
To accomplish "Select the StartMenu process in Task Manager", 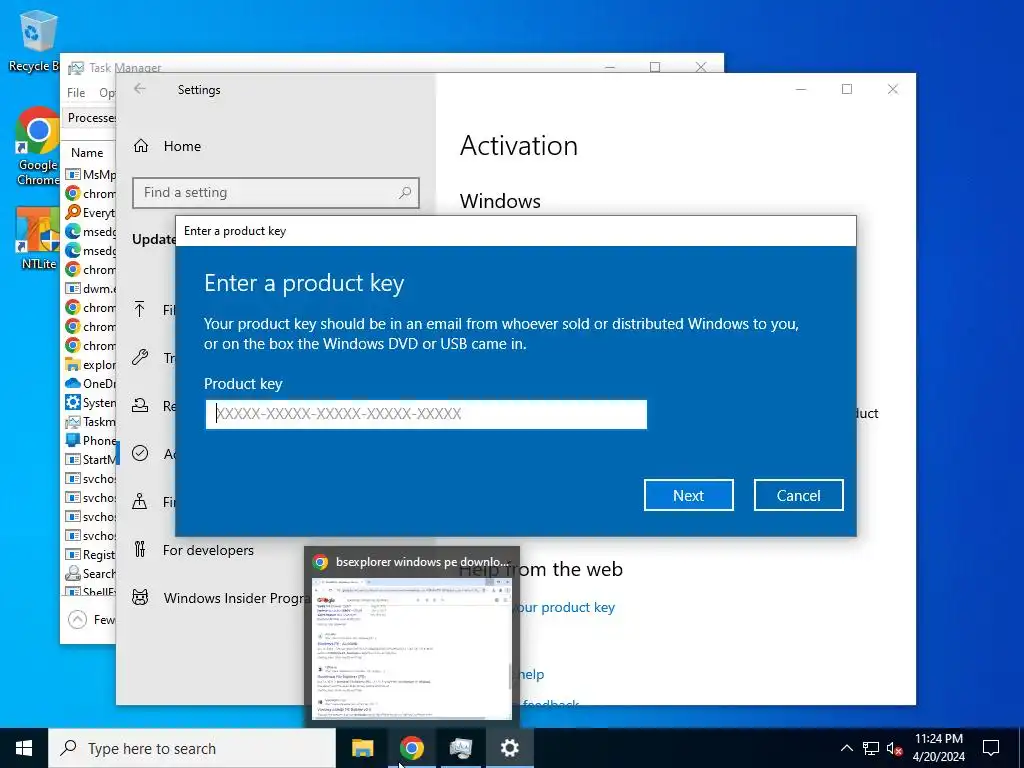I will point(90,459).
